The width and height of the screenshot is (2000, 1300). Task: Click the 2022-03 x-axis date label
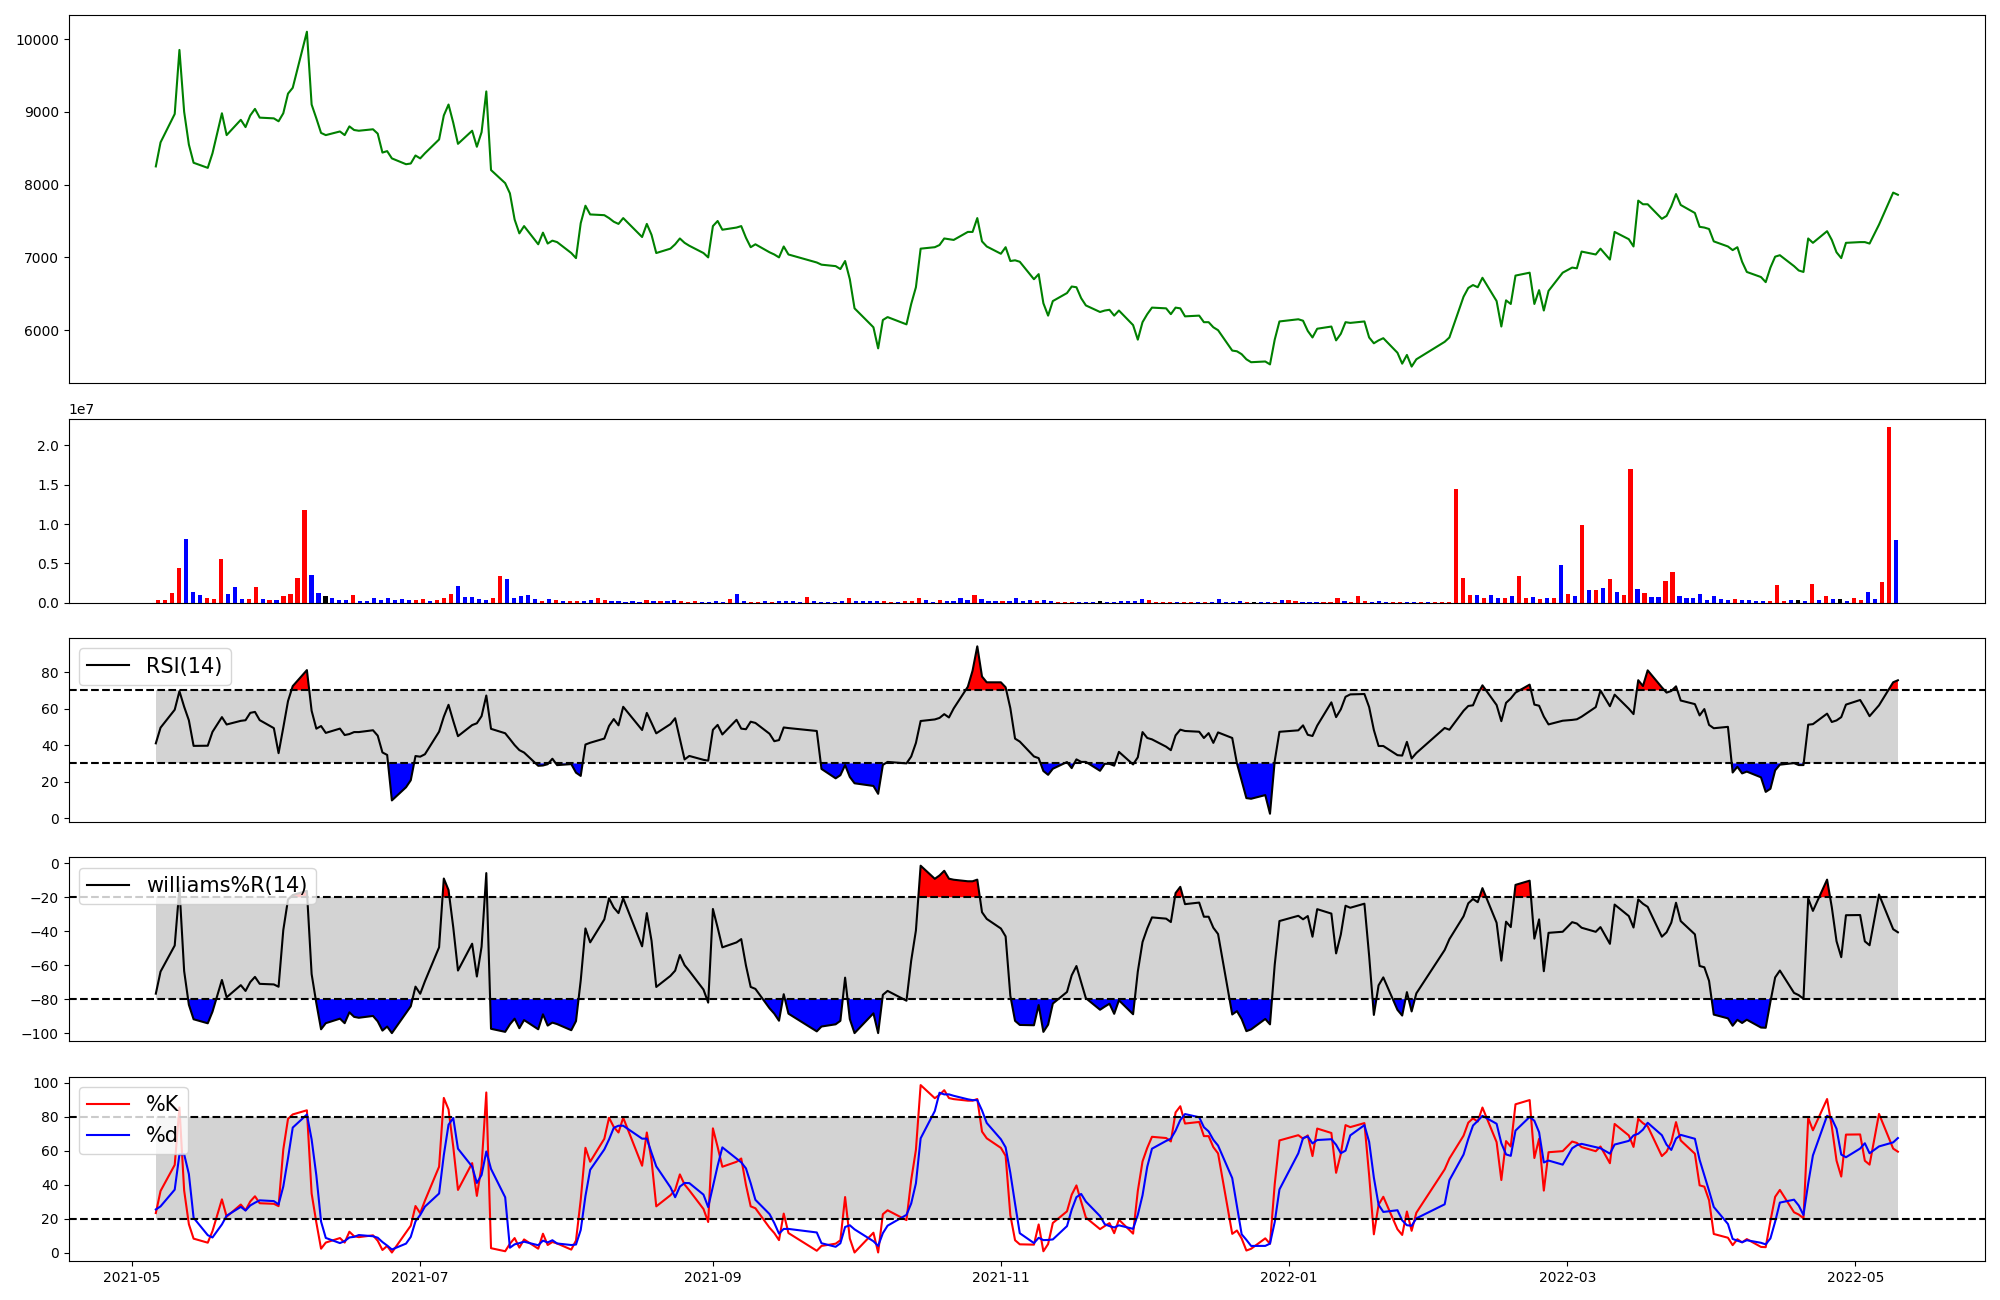tap(1567, 1277)
